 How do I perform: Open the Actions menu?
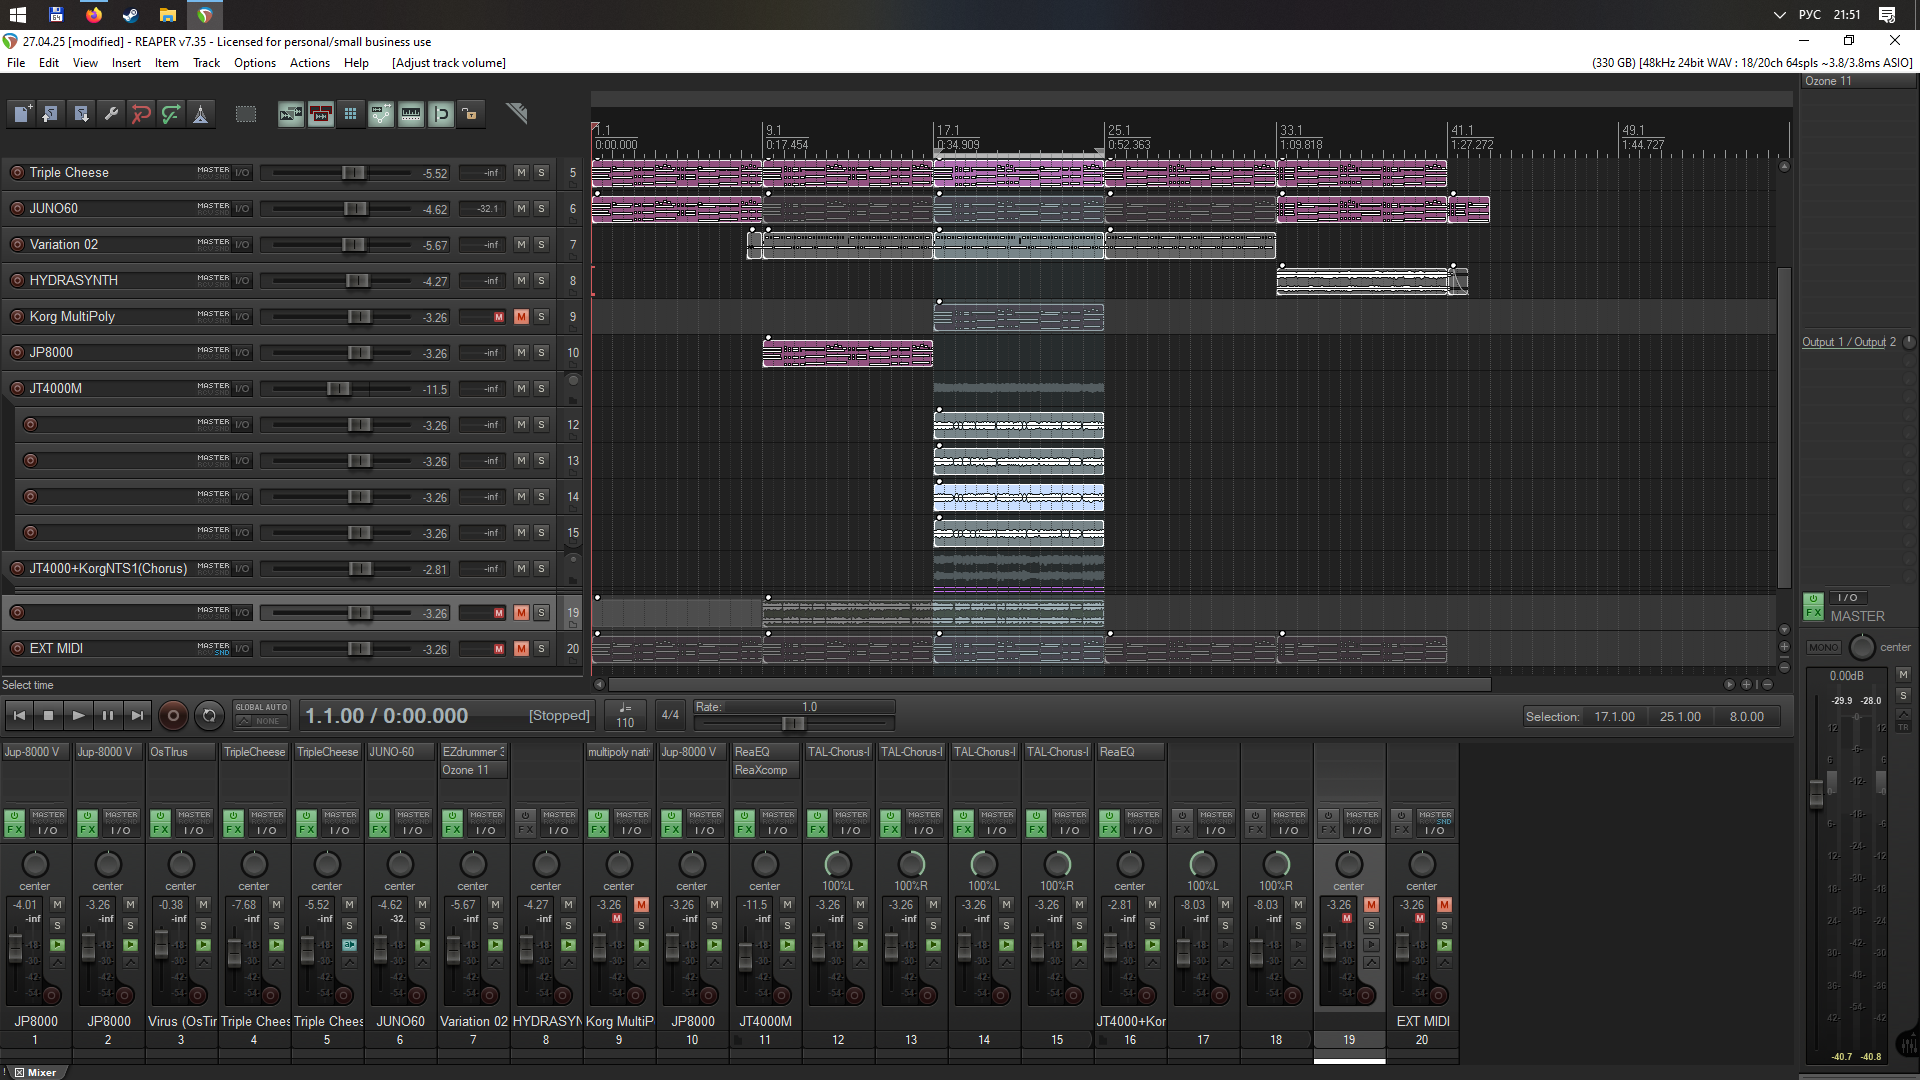pyautogui.click(x=309, y=63)
